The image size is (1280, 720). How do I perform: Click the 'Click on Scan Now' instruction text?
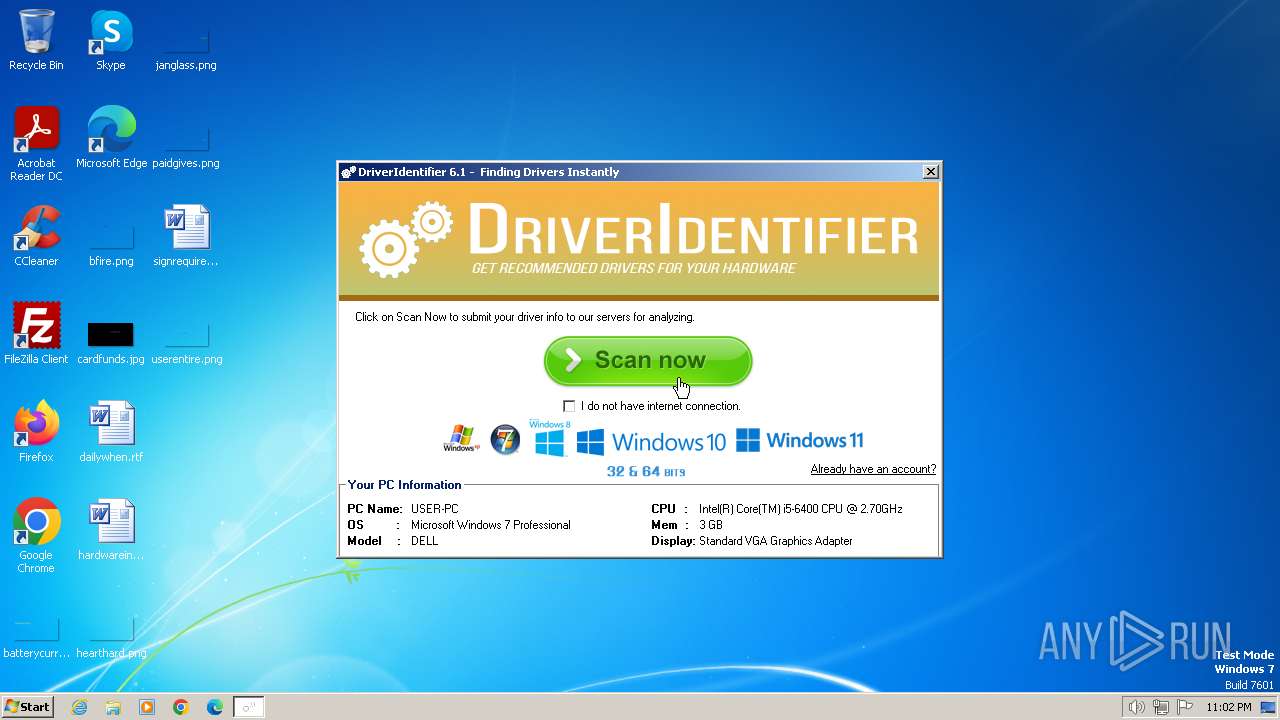point(525,317)
